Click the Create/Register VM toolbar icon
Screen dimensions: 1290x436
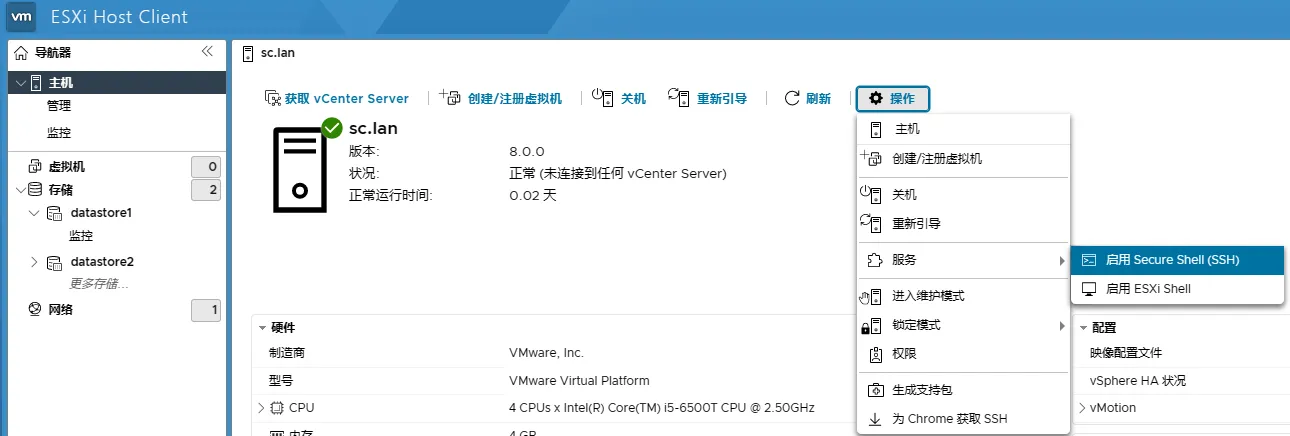click(x=450, y=98)
